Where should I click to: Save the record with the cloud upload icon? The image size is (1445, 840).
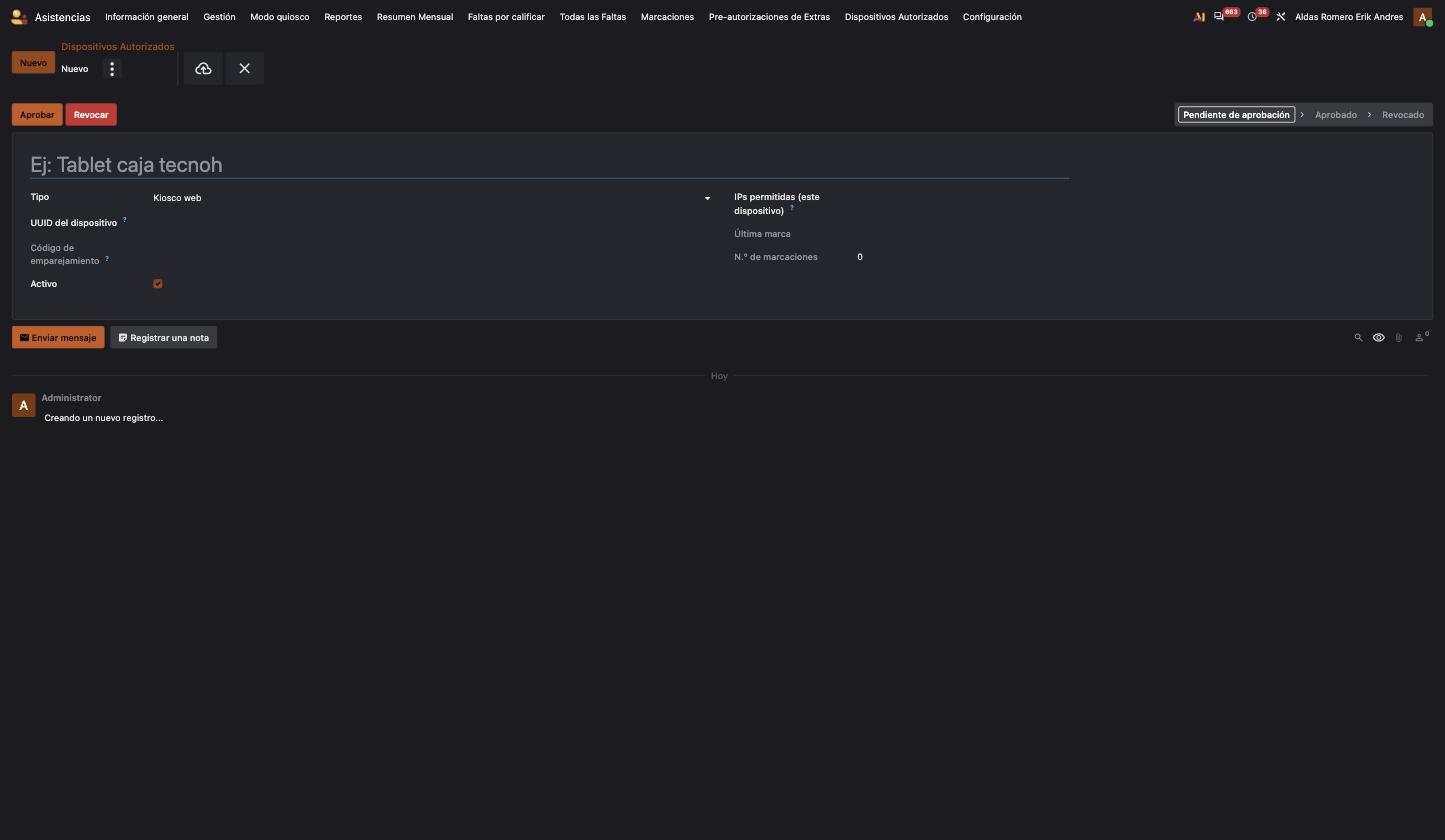(x=203, y=69)
